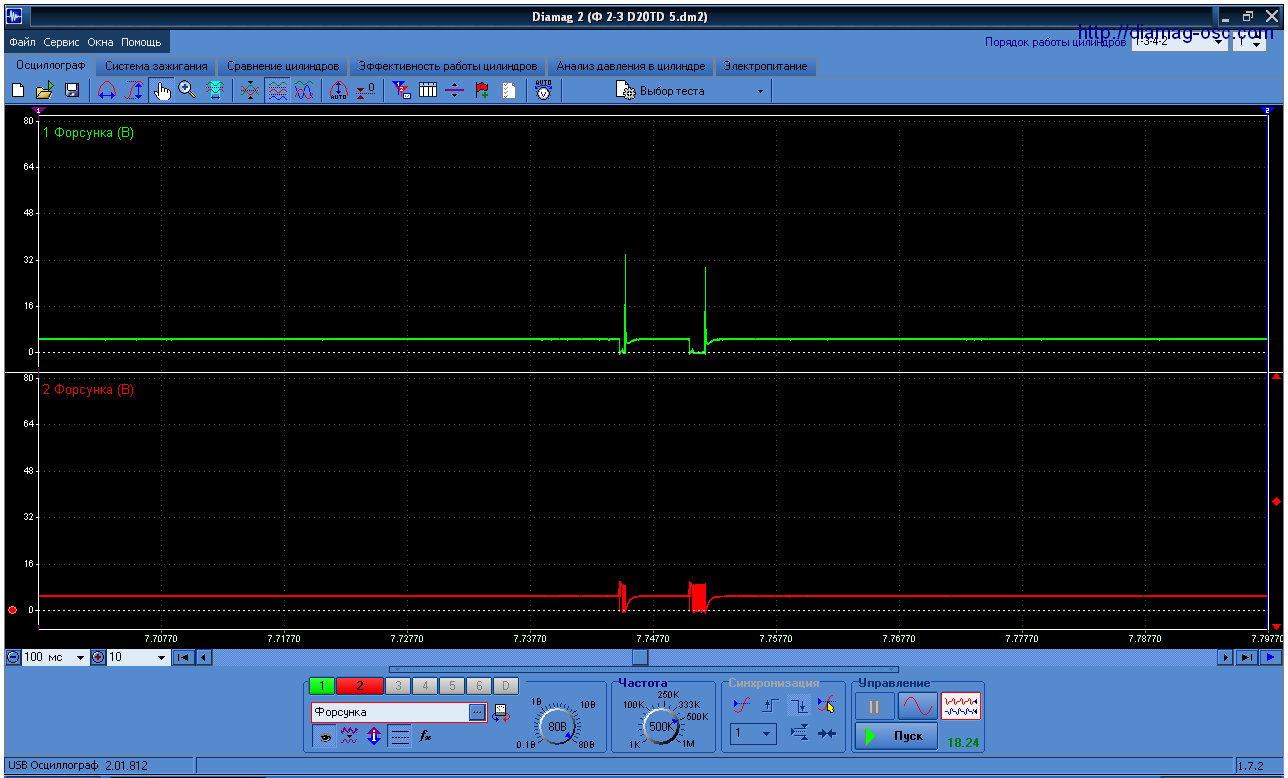Toggle the horizontal lines display icon
Screen dimensions: 1288x778
click(x=400, y=737)
